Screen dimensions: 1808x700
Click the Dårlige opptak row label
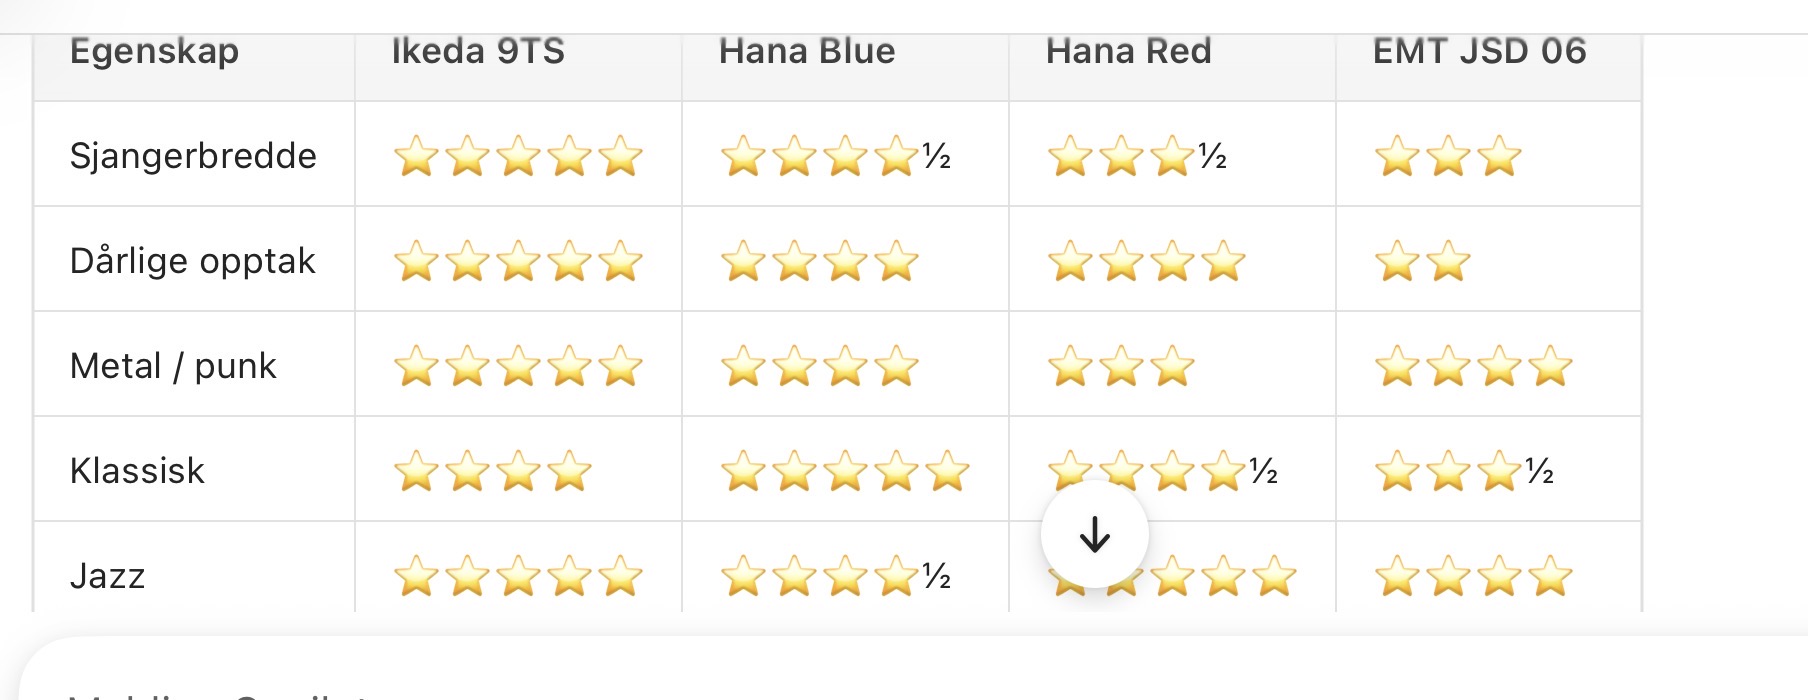[192, 261]
